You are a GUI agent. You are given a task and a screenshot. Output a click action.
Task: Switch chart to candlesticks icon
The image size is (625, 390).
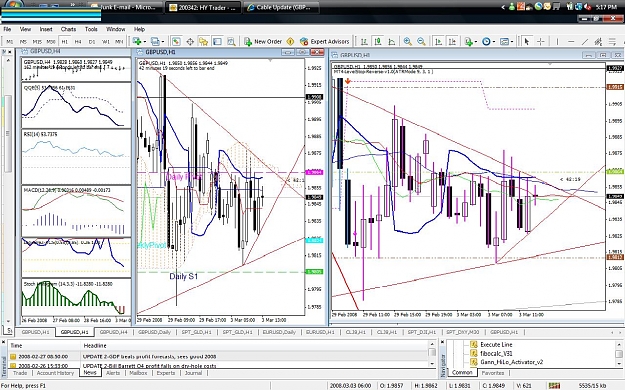click(x=378, y=41)
